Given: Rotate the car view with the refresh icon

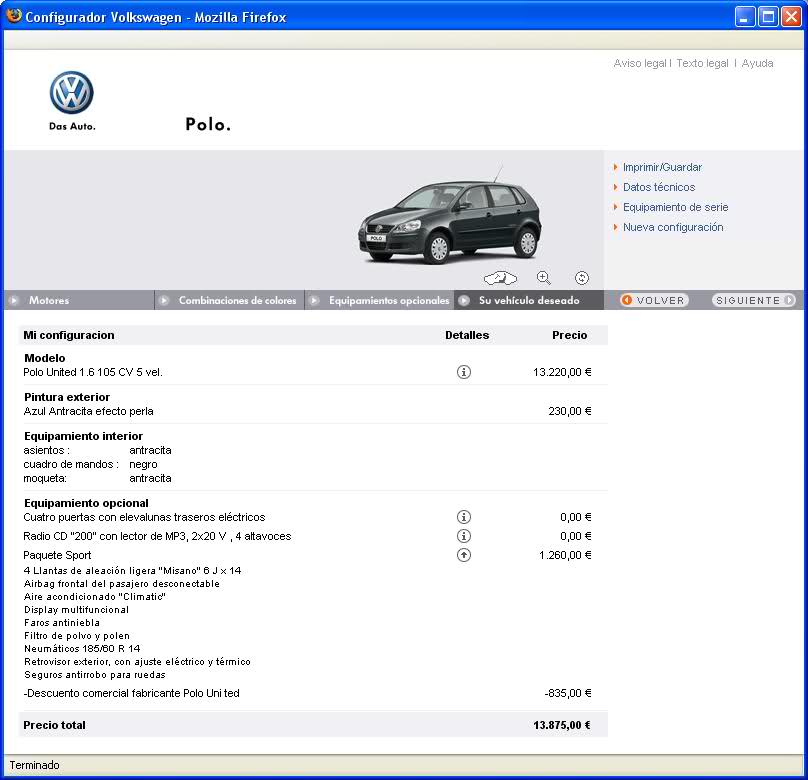Looking at the screenshot, I should point(582,278).
